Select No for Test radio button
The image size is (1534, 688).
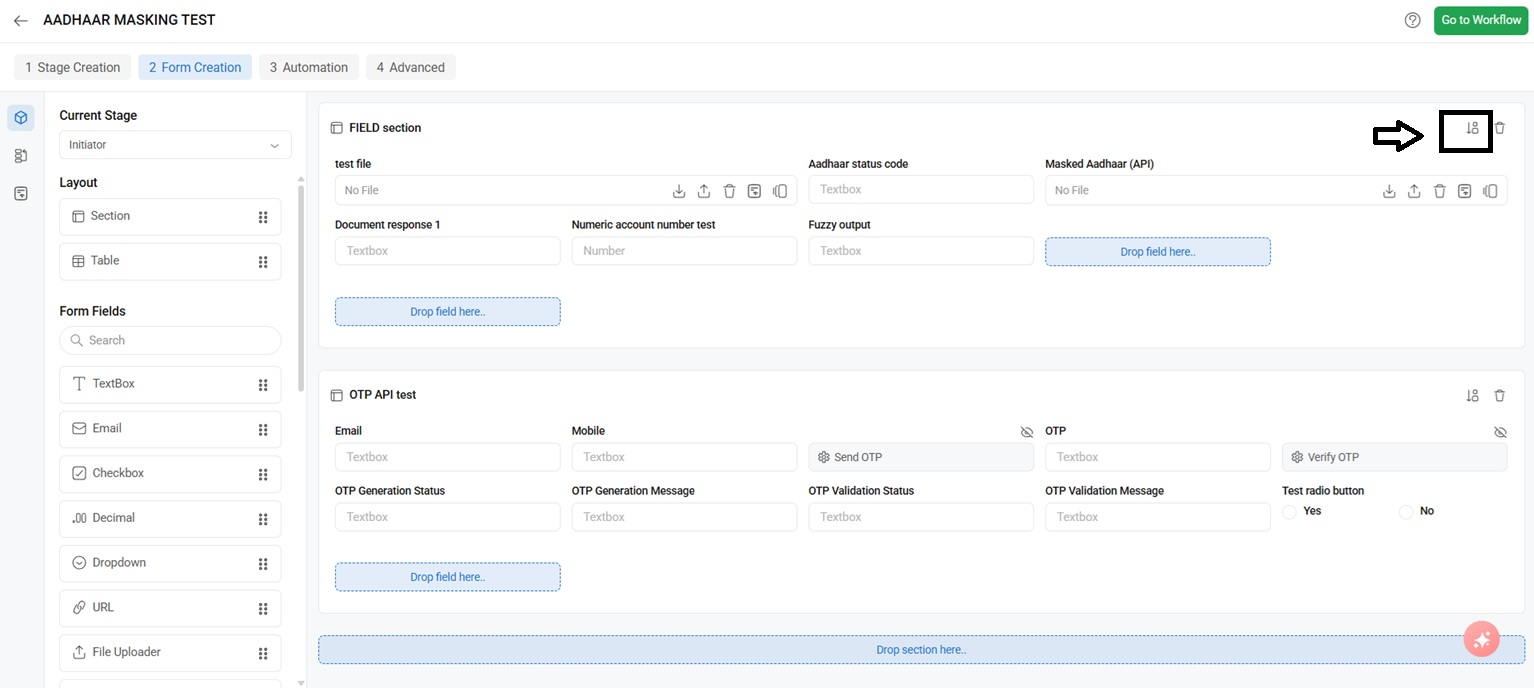[x=1406, y=512]
